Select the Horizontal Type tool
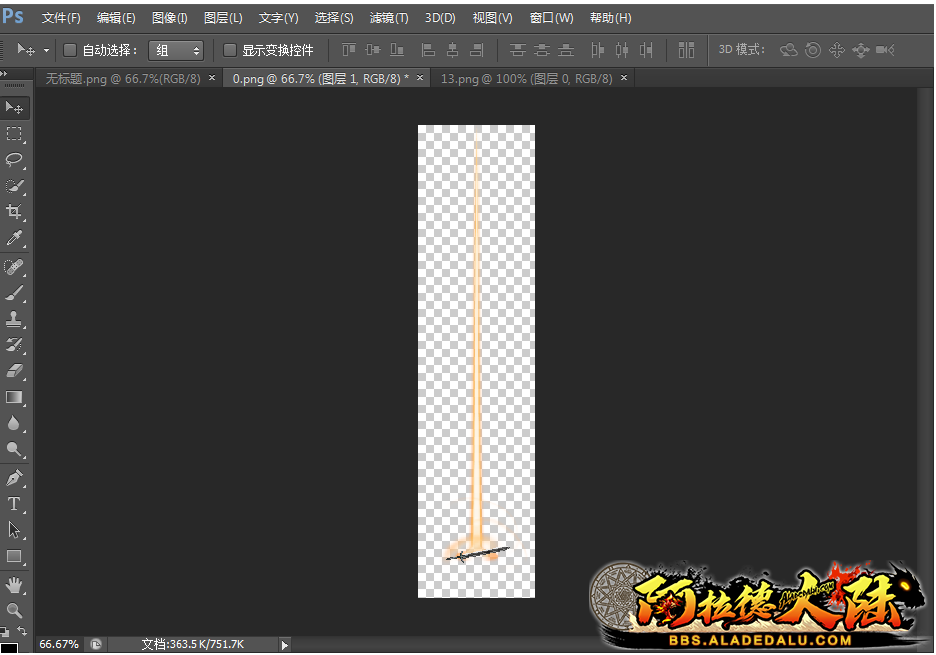Image resolution: width=936 pixels, height=655 pixels. point(15,504)
